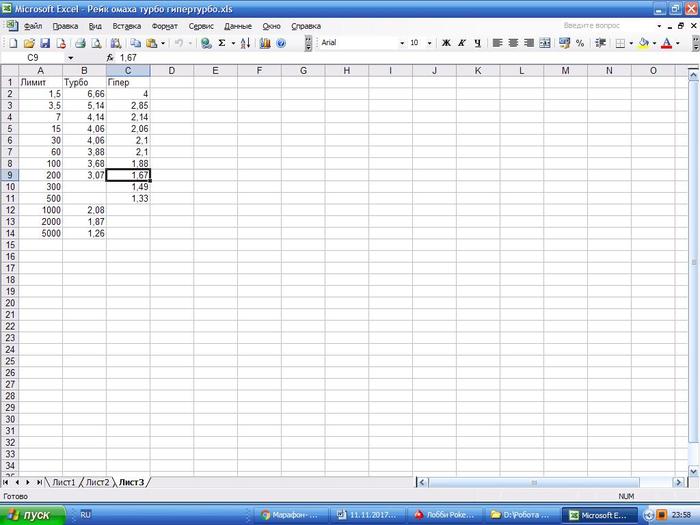Launch the Chart Wizard icon

click(265, 43)
